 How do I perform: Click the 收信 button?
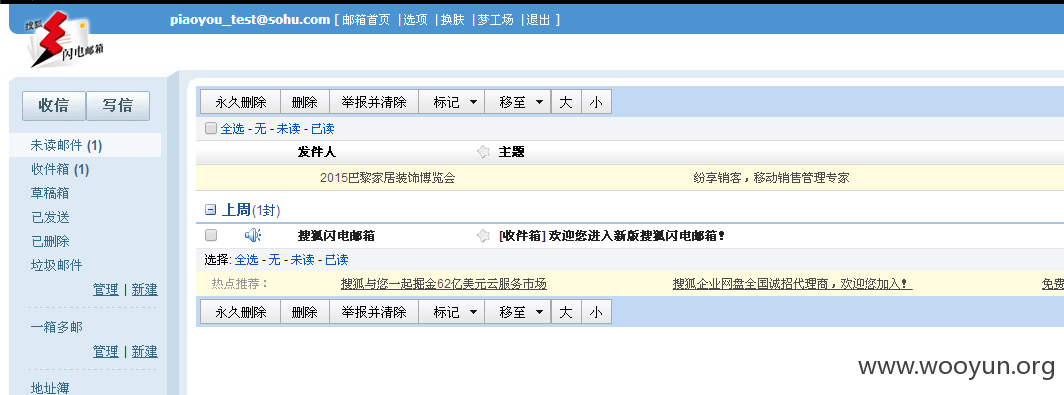(x=54, y=106)
